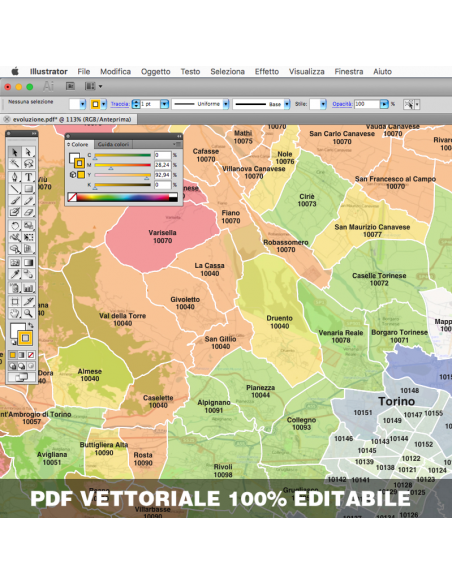The width and height of the screenshot is (452, 584).
Task: Select the Perspective Grid tool
Action: pyautogui.click(x=28, y=249)
